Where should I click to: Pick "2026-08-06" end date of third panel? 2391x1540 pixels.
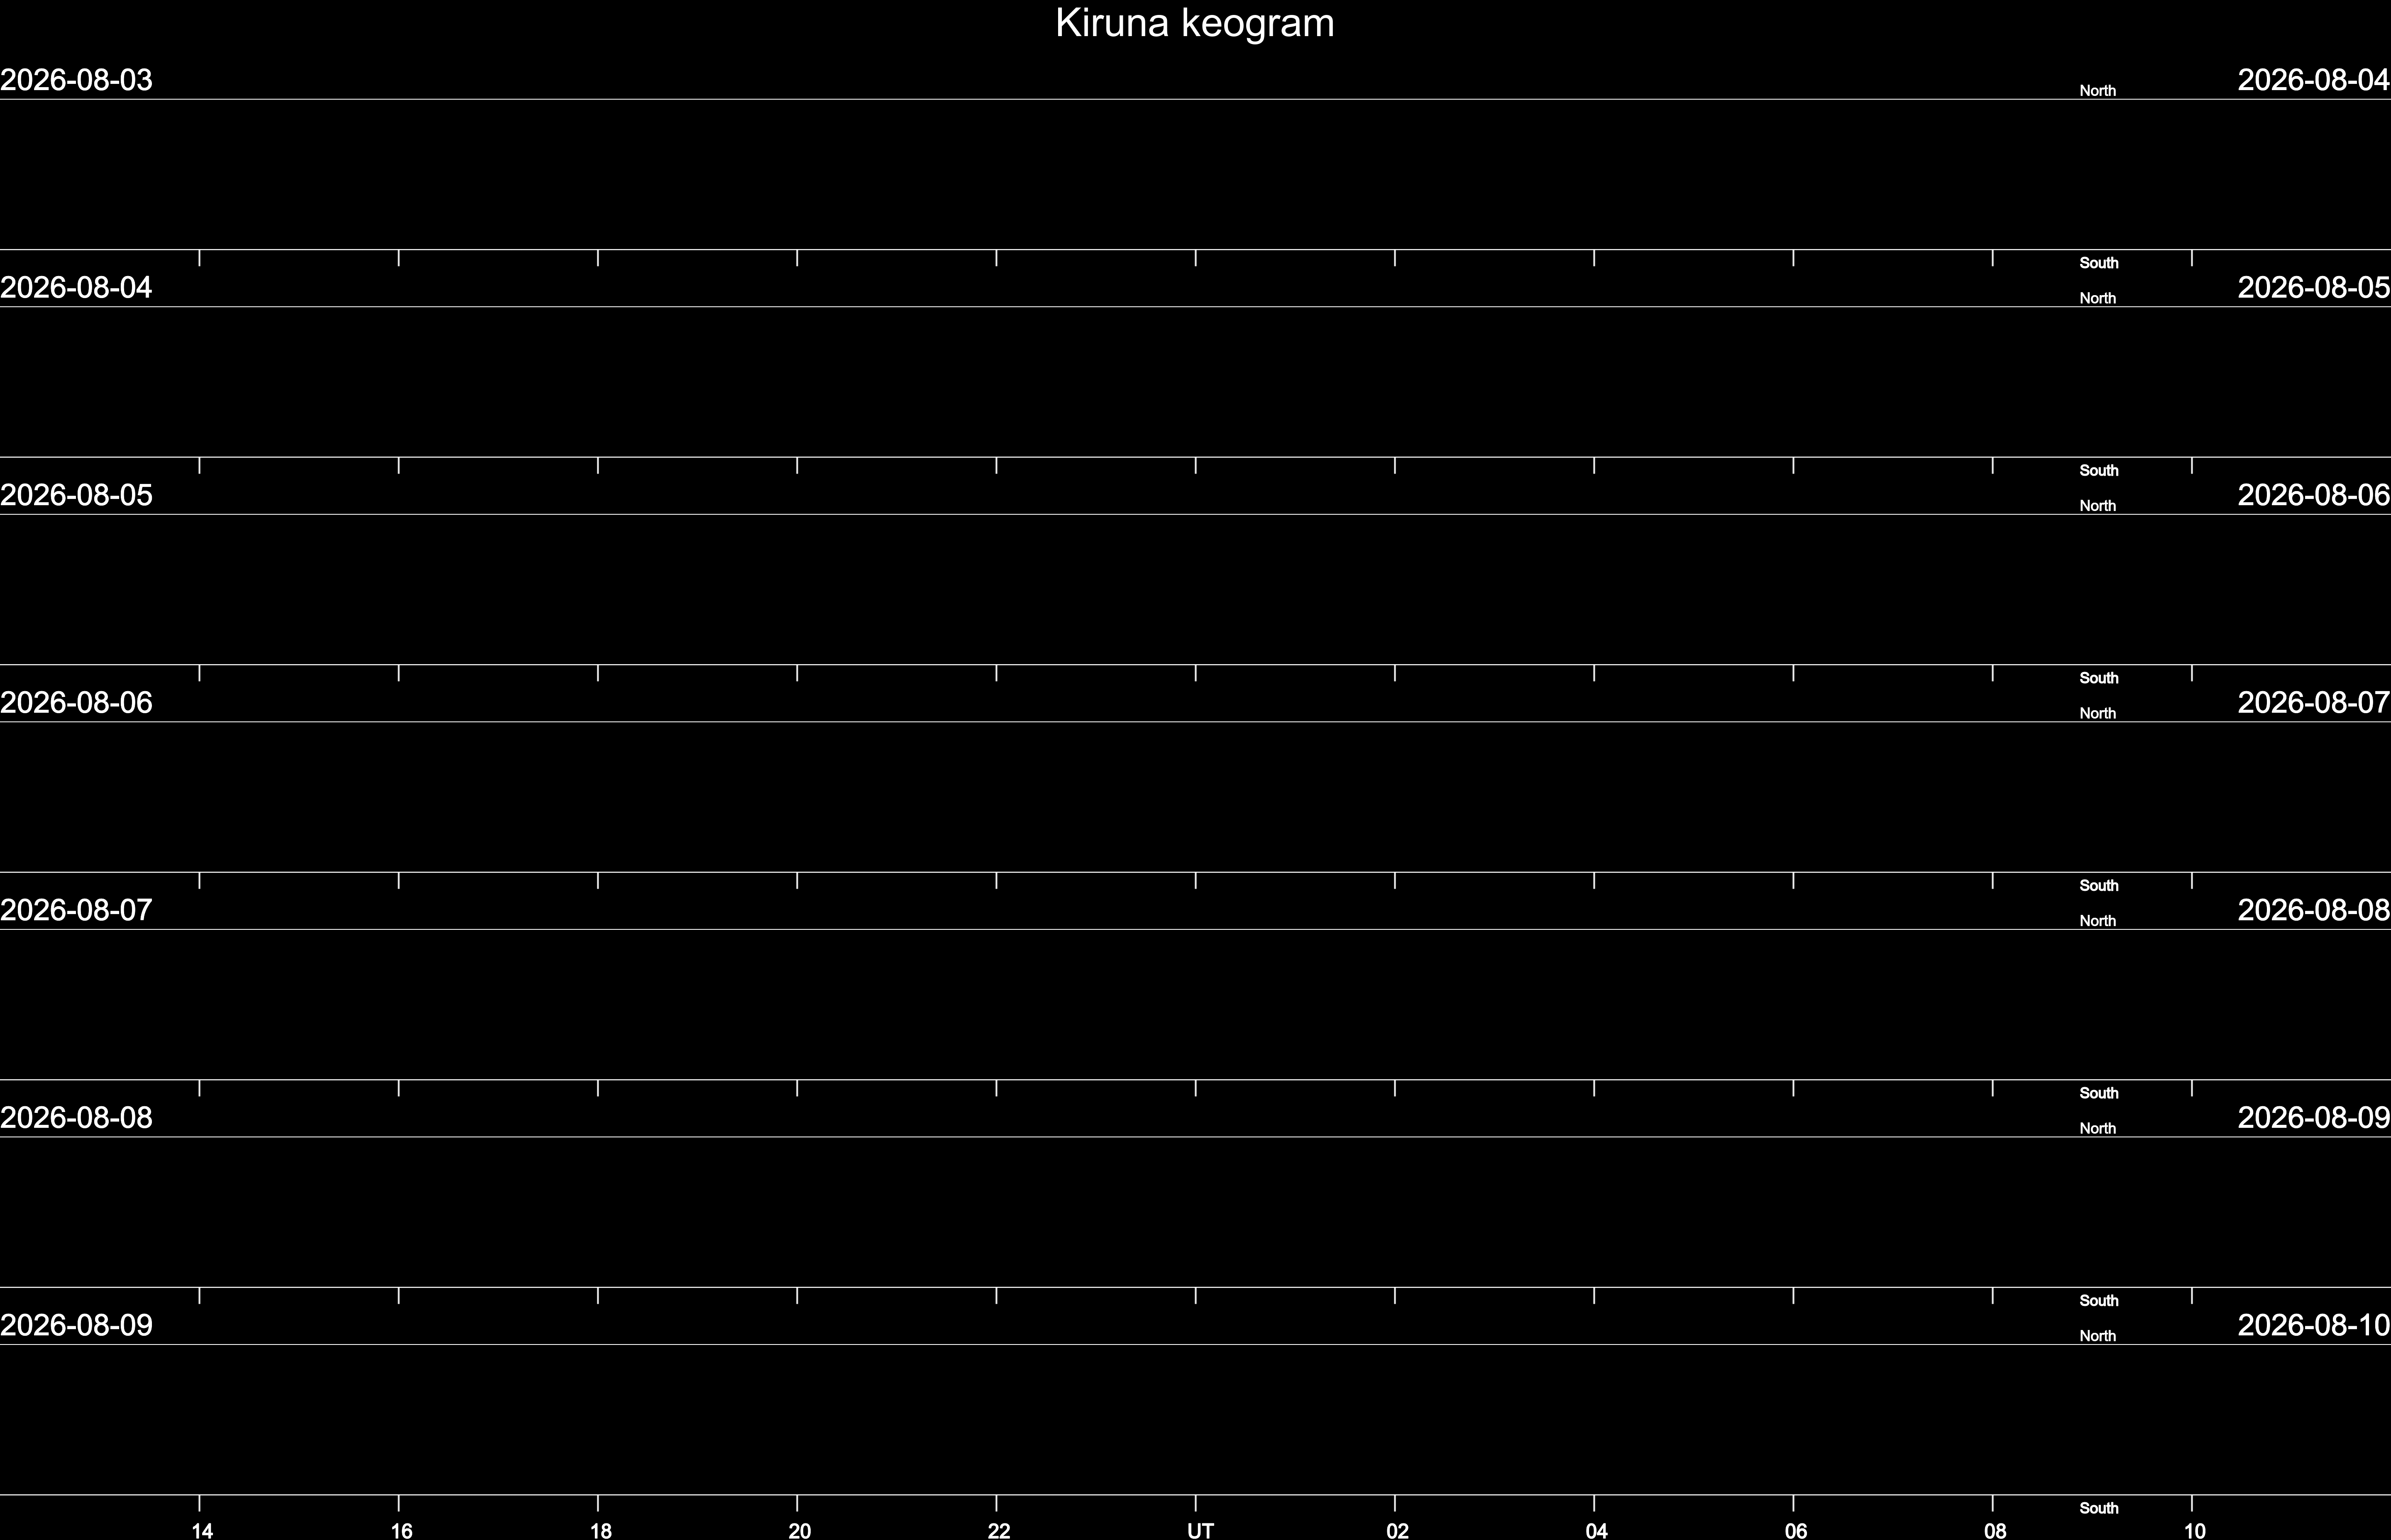[x=2314, y=495]
